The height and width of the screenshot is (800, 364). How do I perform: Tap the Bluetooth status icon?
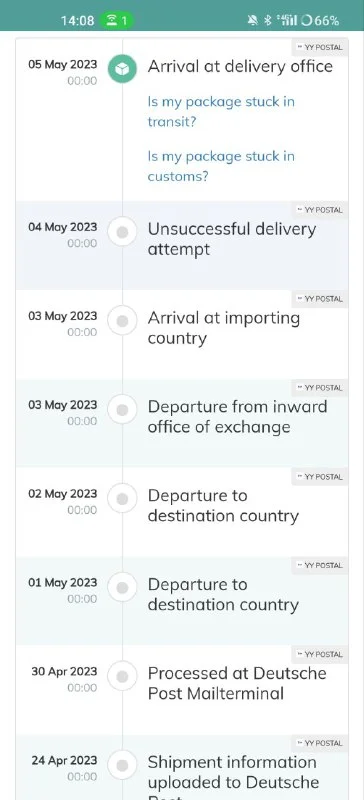tap(268, 20)
